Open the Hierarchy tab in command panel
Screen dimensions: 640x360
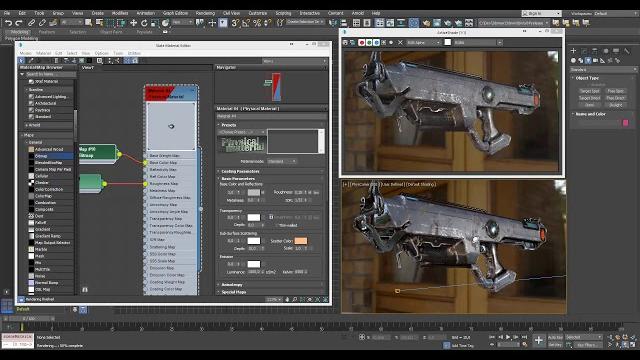595,51
